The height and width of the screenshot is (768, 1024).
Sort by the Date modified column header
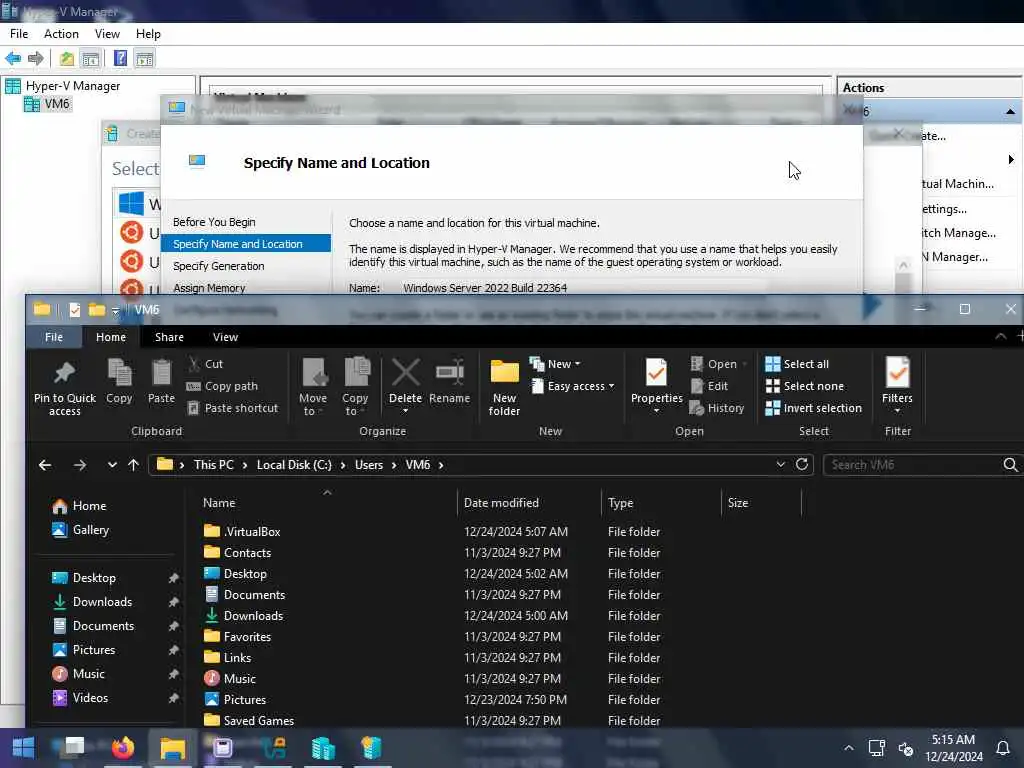coord(501,503)
